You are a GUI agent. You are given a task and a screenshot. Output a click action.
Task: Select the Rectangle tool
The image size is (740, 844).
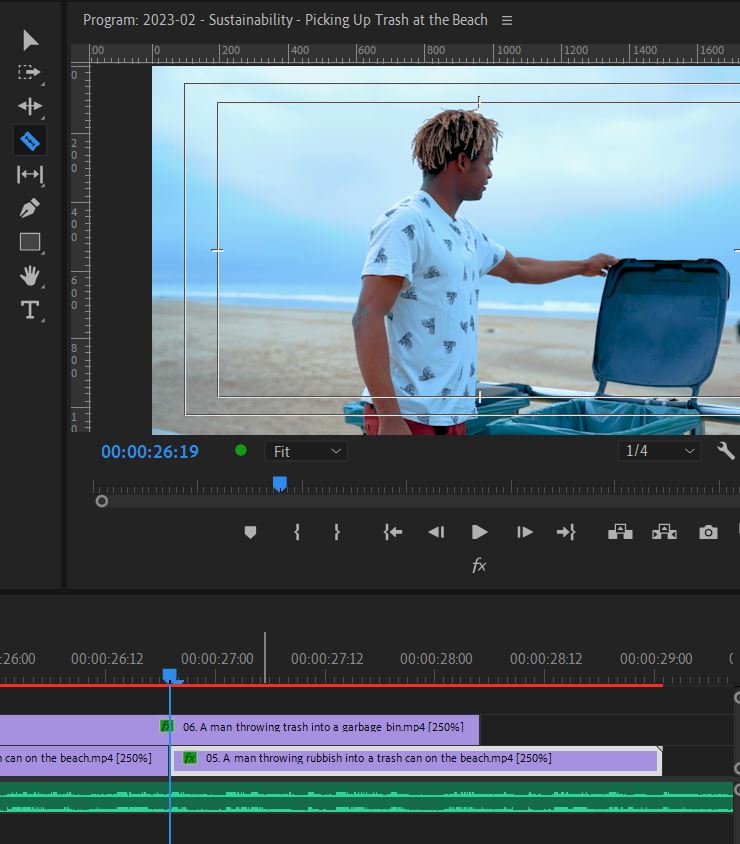[30, 242]
